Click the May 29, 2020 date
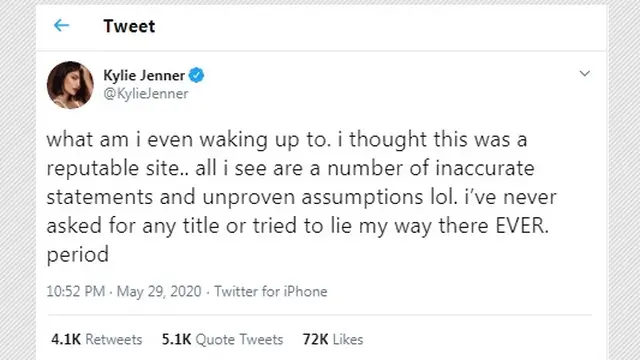Viewport: 640px width, 360px height. coord(159,291)
